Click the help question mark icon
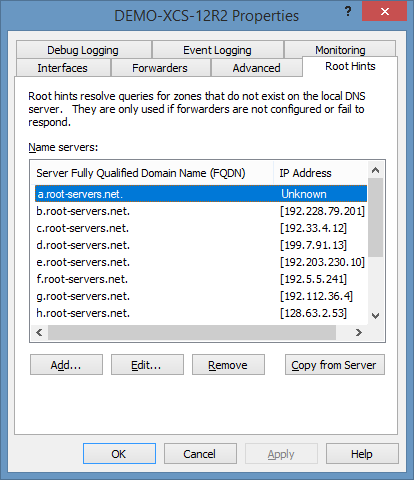Screen dimensions: 414x480 tap(348, 12)
